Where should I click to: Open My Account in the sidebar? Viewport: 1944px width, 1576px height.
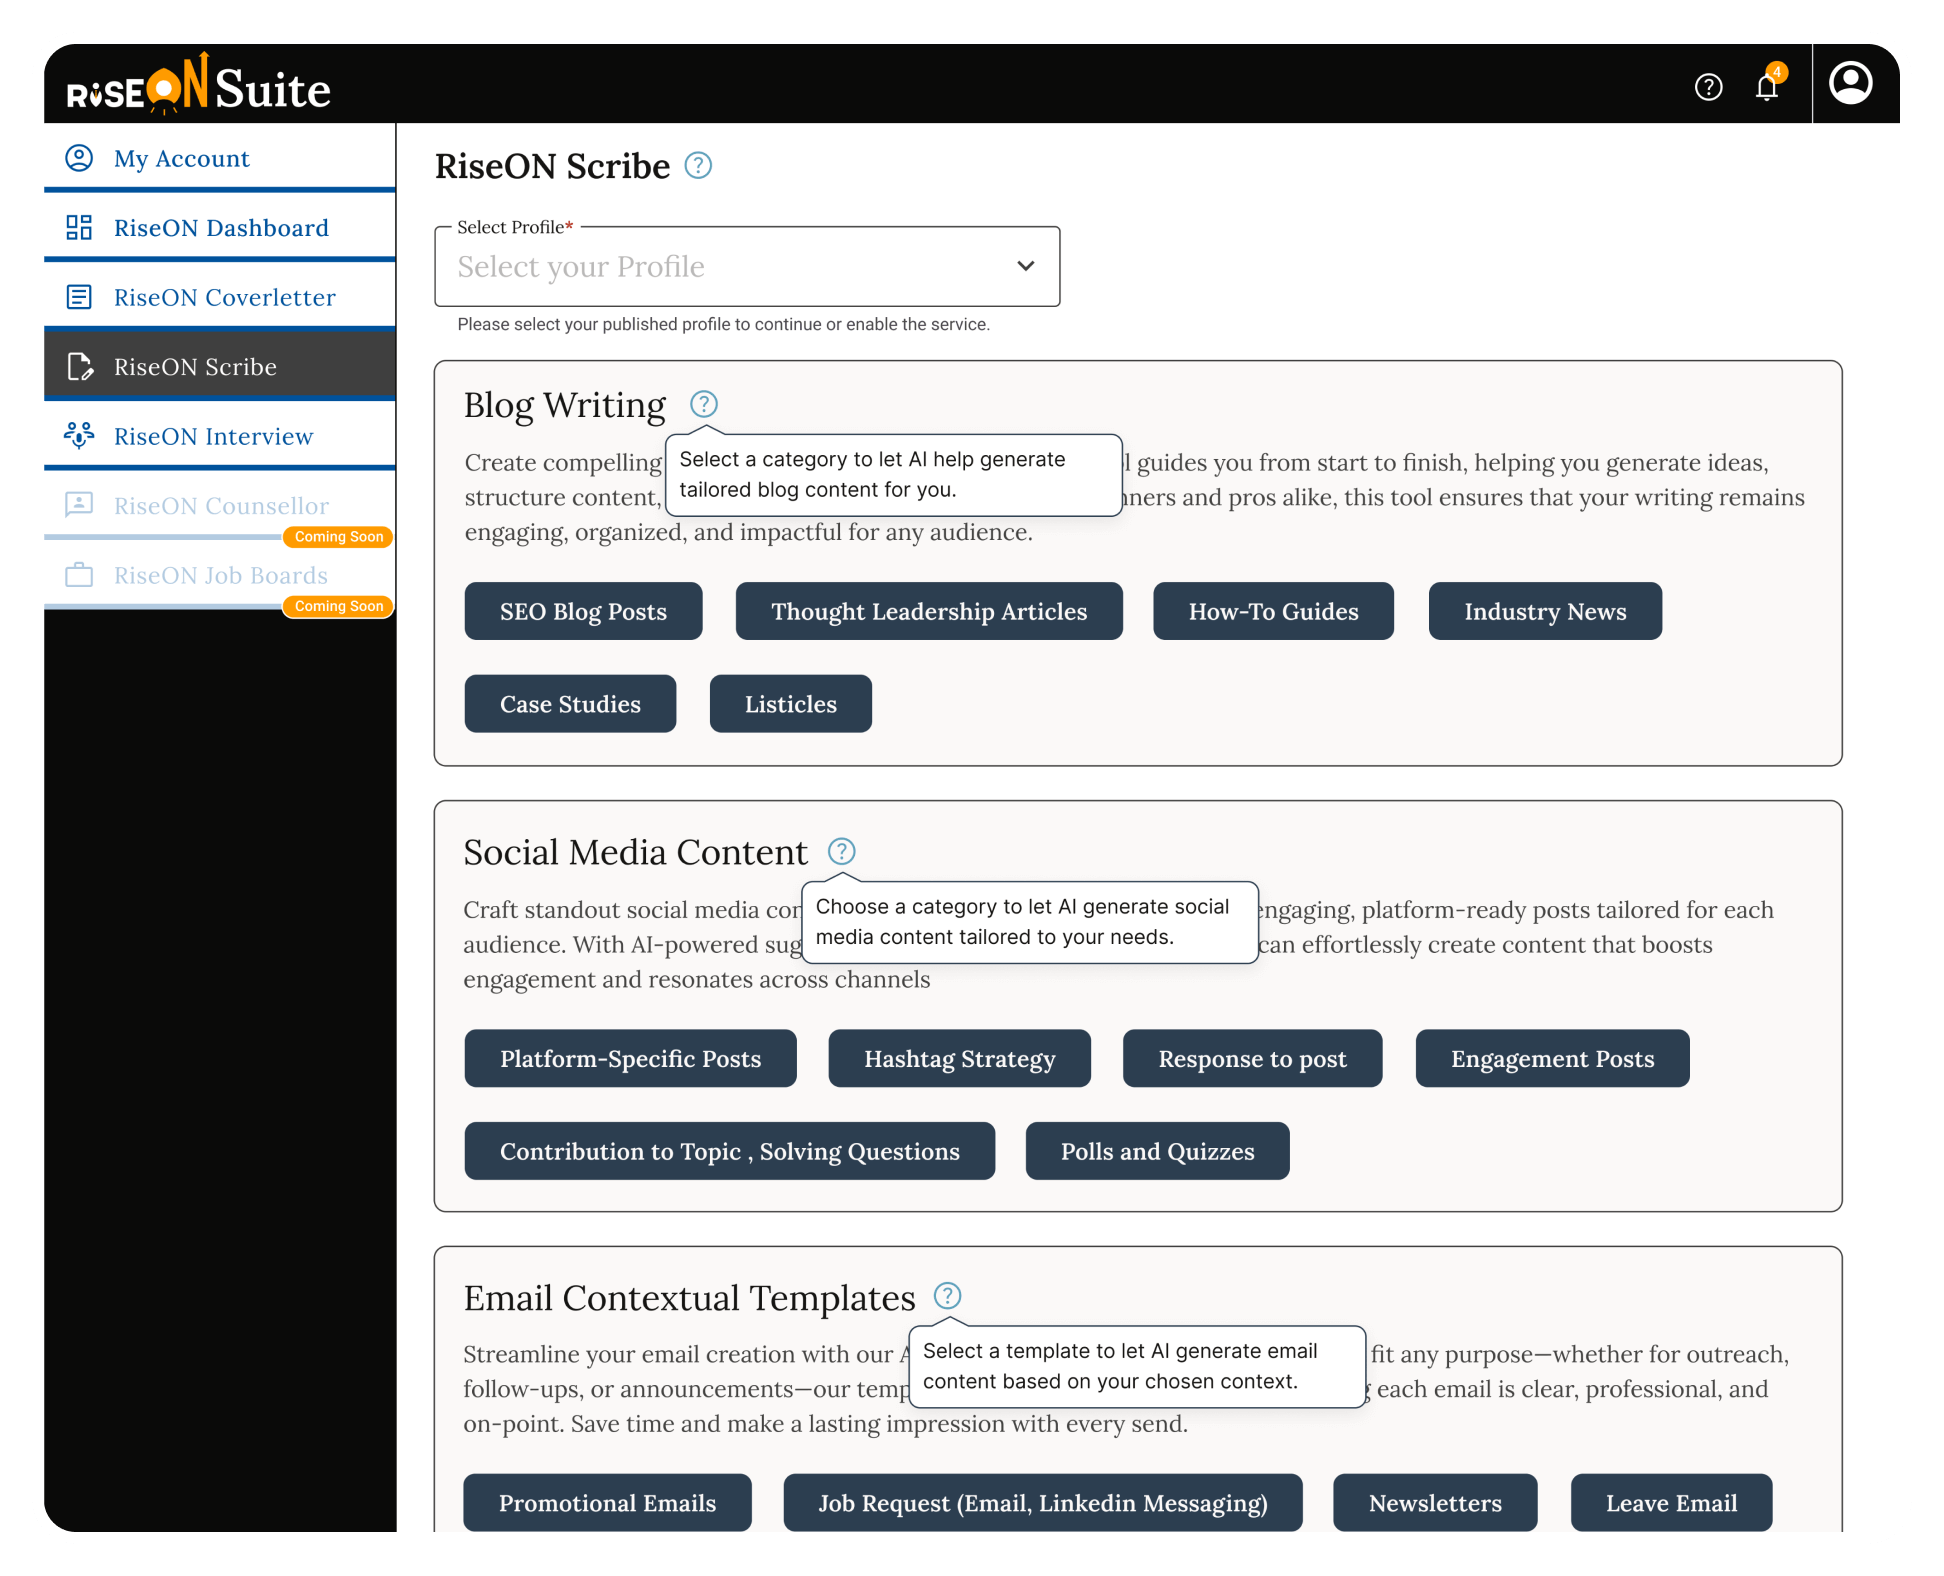220,158
